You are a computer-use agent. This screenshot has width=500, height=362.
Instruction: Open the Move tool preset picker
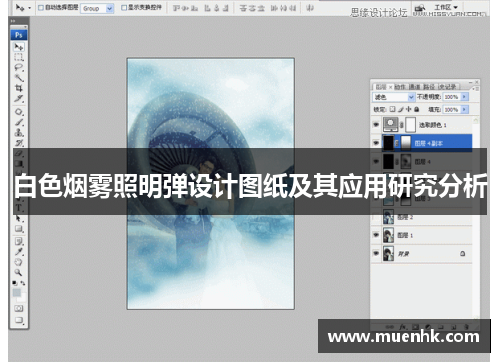coord(29,8)
